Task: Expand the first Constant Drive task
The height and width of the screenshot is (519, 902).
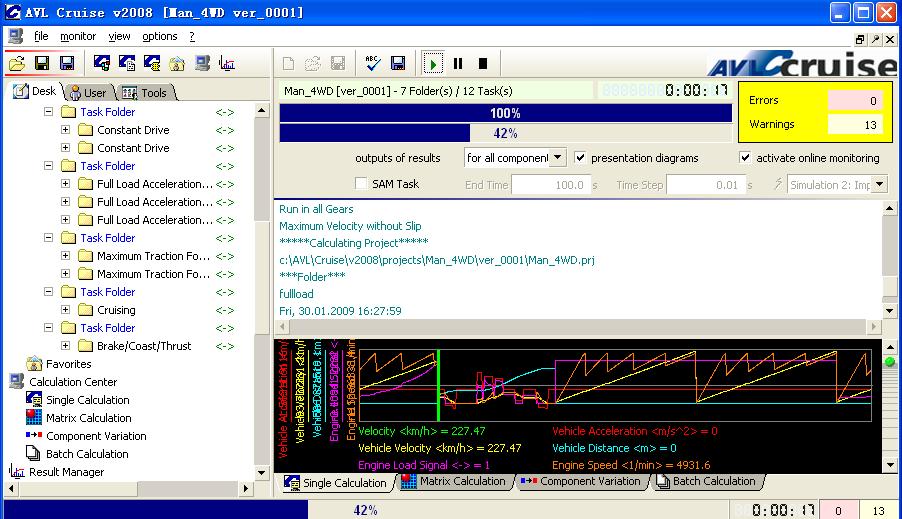Action: 66,130
